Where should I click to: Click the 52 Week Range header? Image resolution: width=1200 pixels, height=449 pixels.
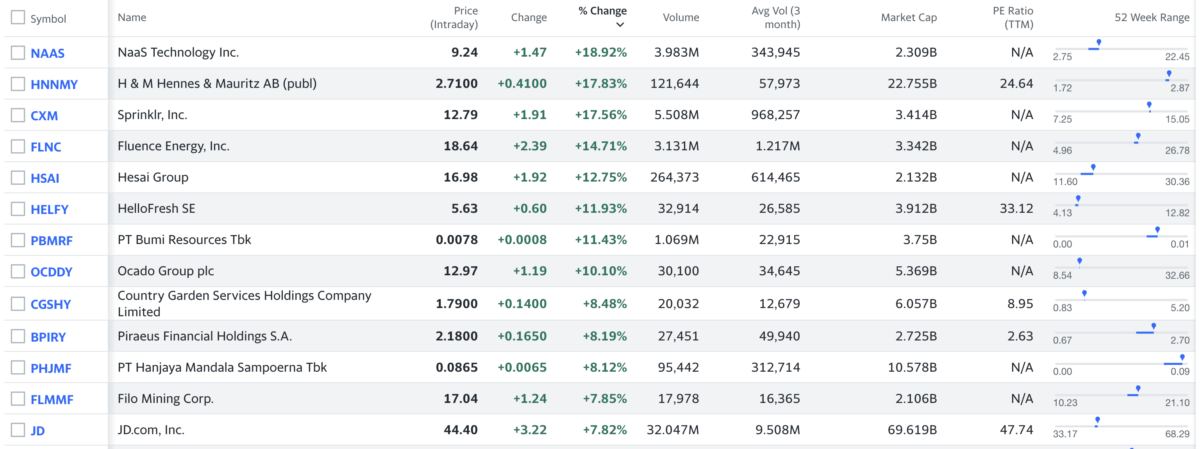coord(1152,17)
